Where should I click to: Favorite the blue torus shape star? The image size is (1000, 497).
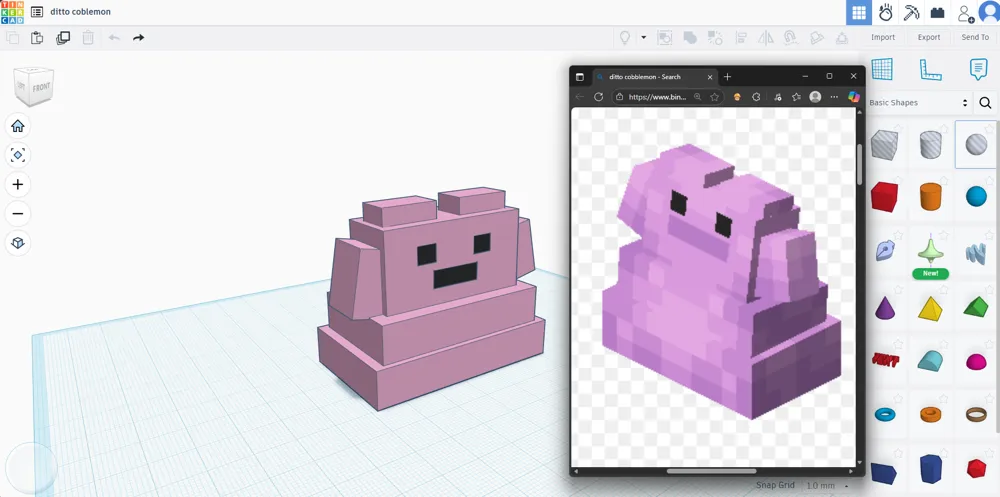tap(897, 399)
